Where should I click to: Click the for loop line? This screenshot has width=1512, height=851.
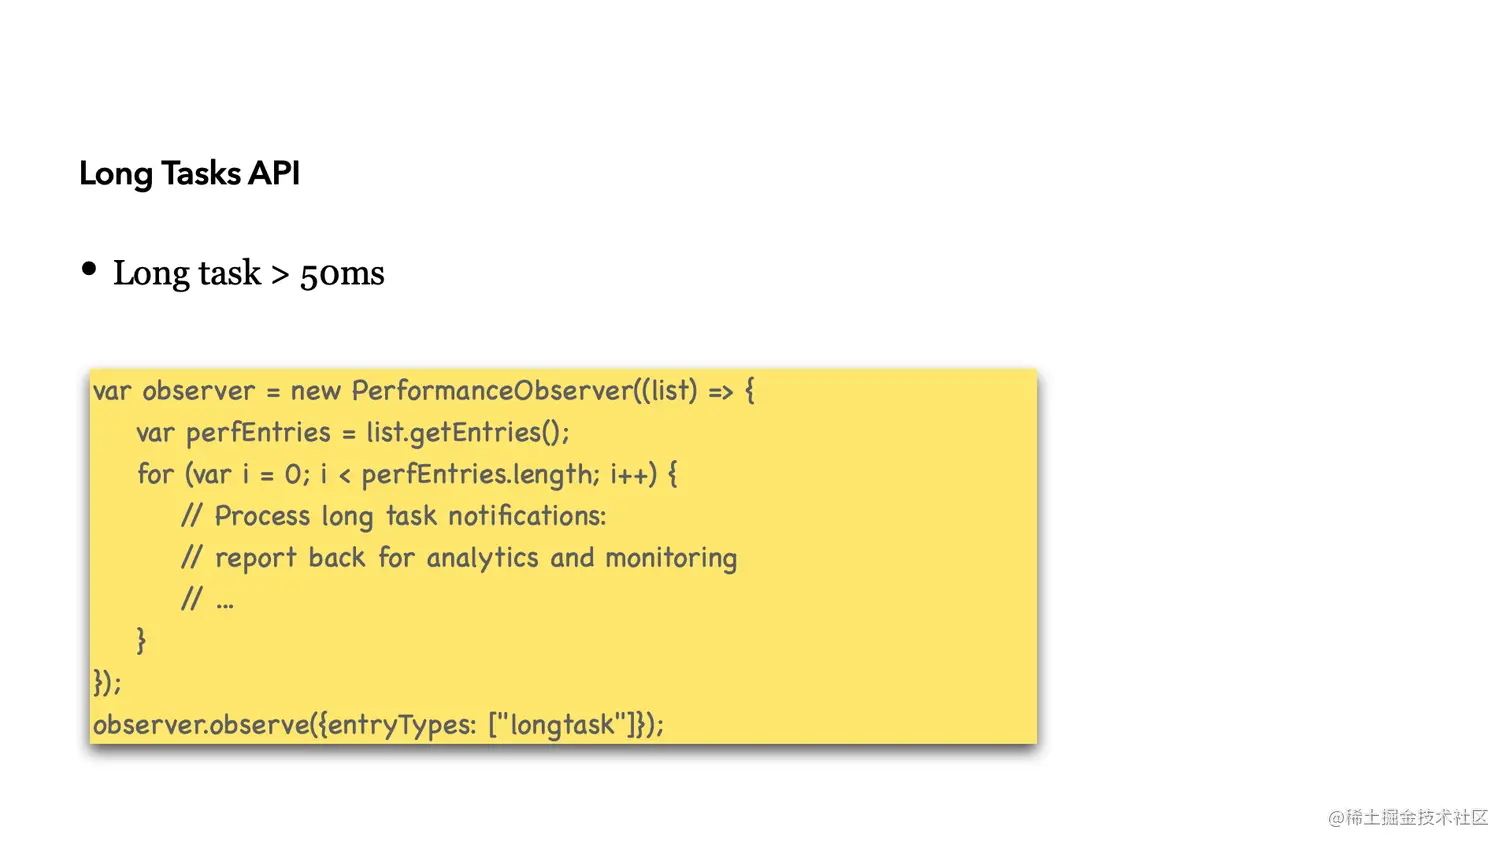(x=407, y=474)
